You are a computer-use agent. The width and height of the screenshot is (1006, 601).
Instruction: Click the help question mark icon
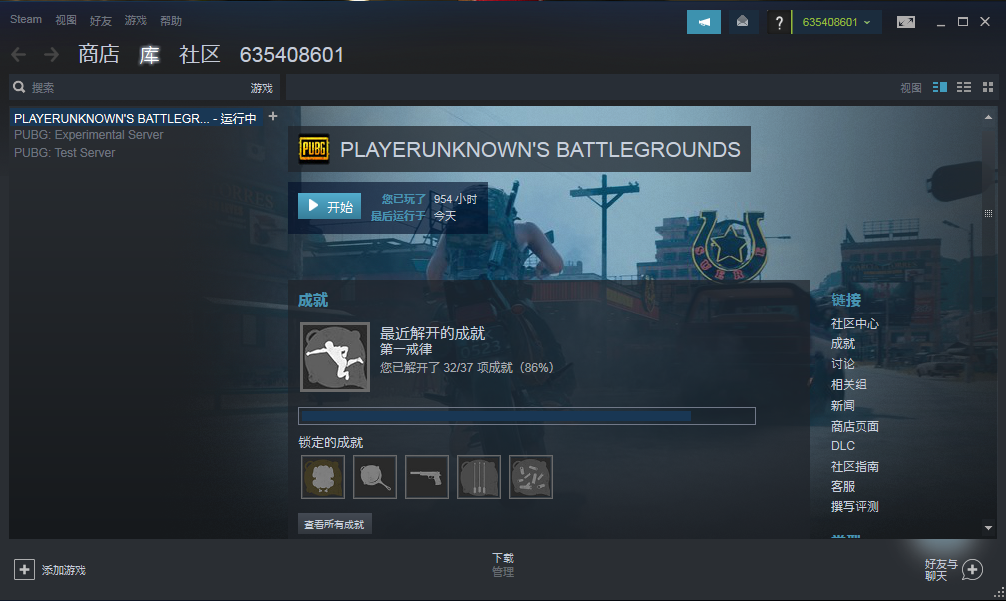click(779, 22)
